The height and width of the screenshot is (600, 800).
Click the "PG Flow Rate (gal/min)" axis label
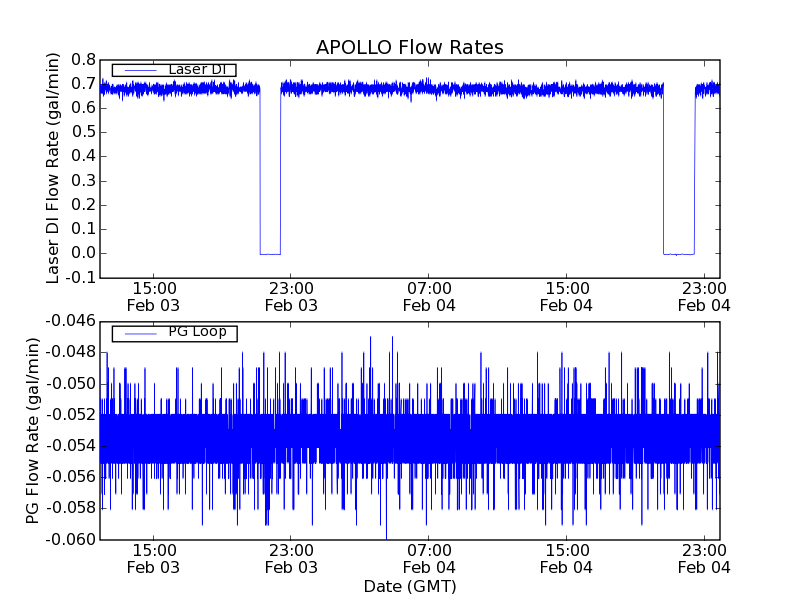(32, 431)
